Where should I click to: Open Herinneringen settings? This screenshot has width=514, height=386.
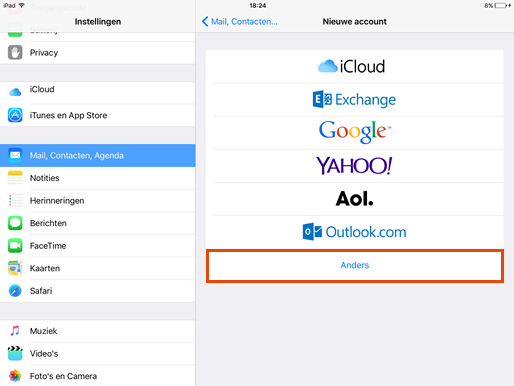pos(98,201)
